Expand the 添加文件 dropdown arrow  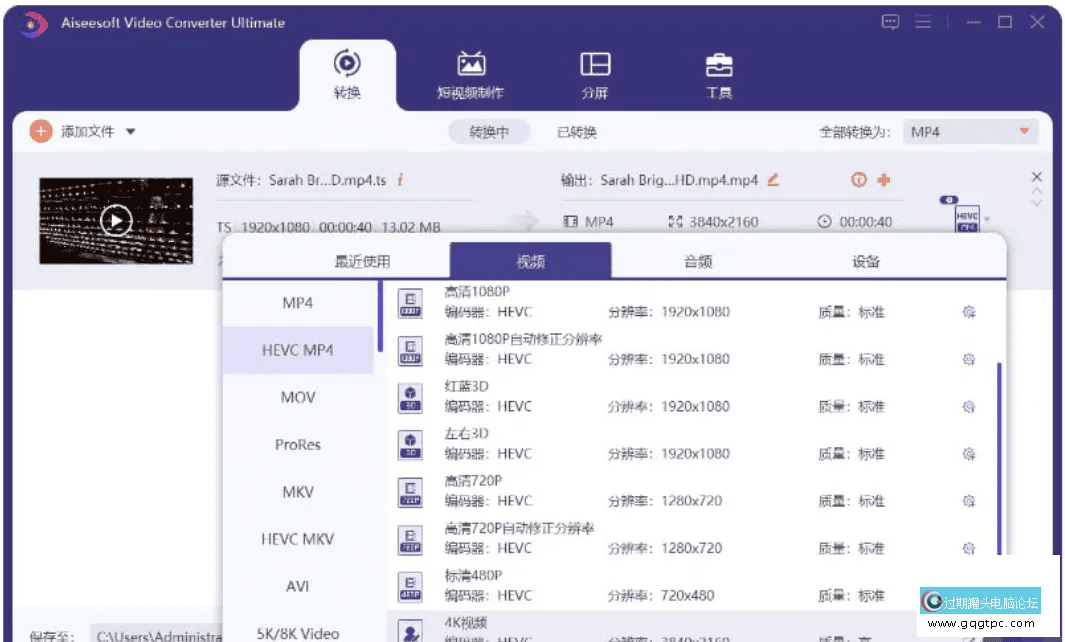click(131, 132)
